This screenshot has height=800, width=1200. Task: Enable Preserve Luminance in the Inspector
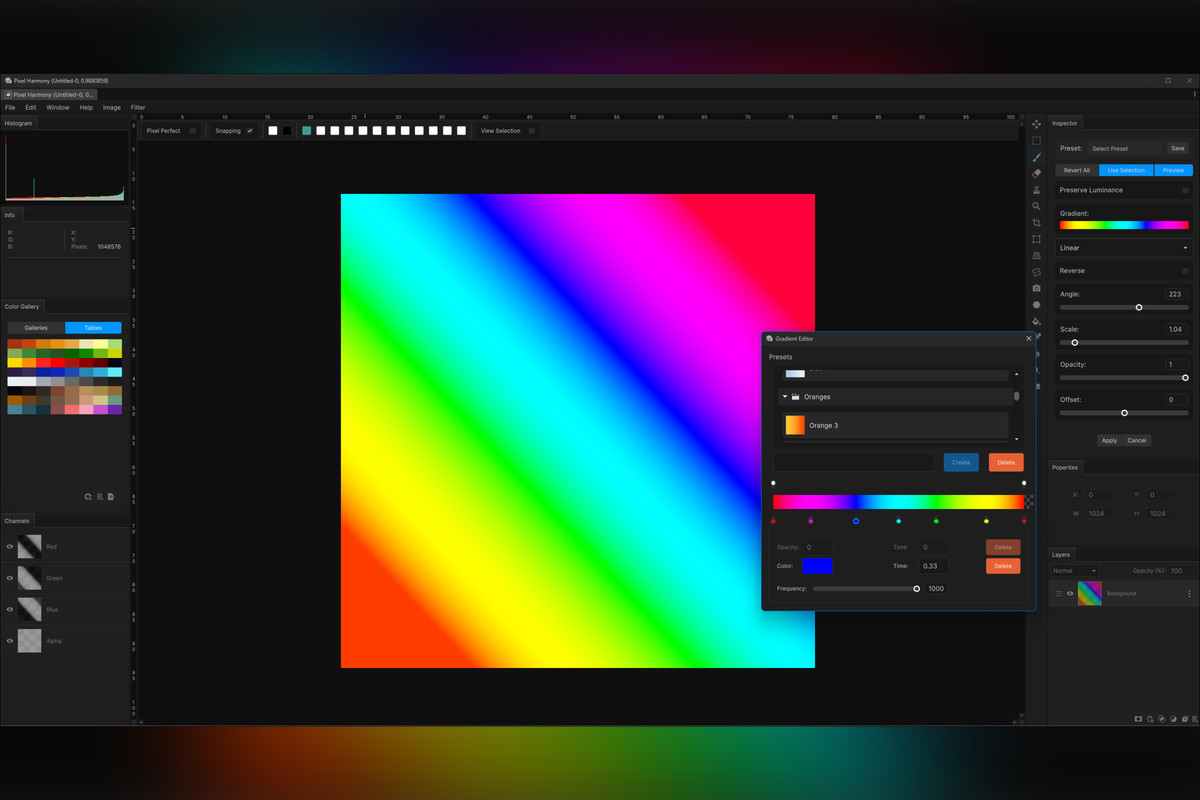[1186, 190]
